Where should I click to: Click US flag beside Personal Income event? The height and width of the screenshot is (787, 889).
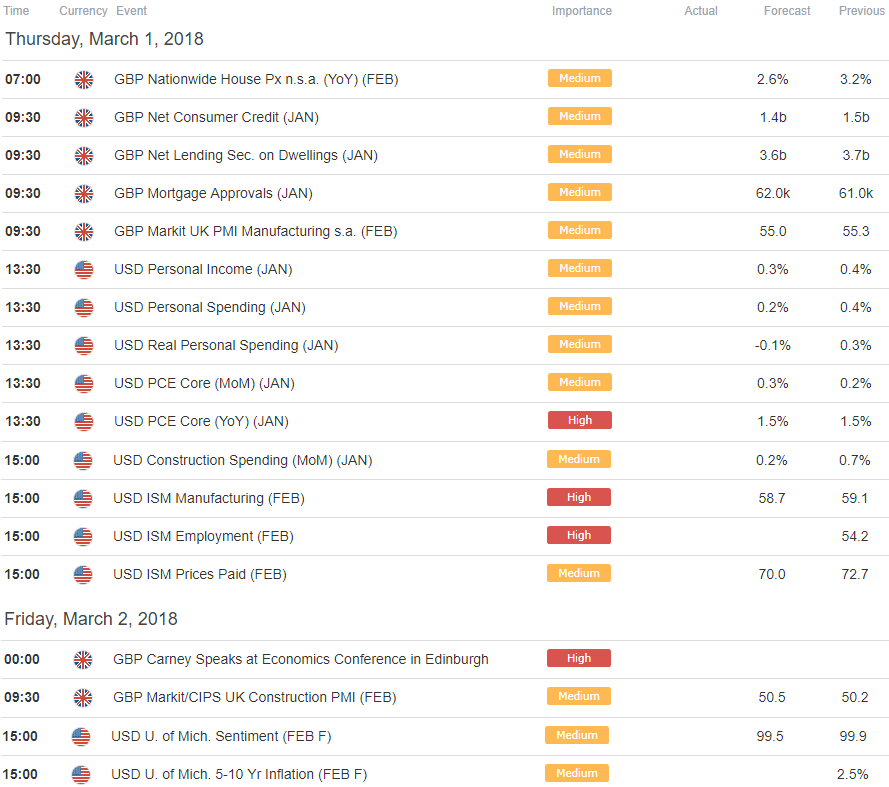[x=84, y=270]
